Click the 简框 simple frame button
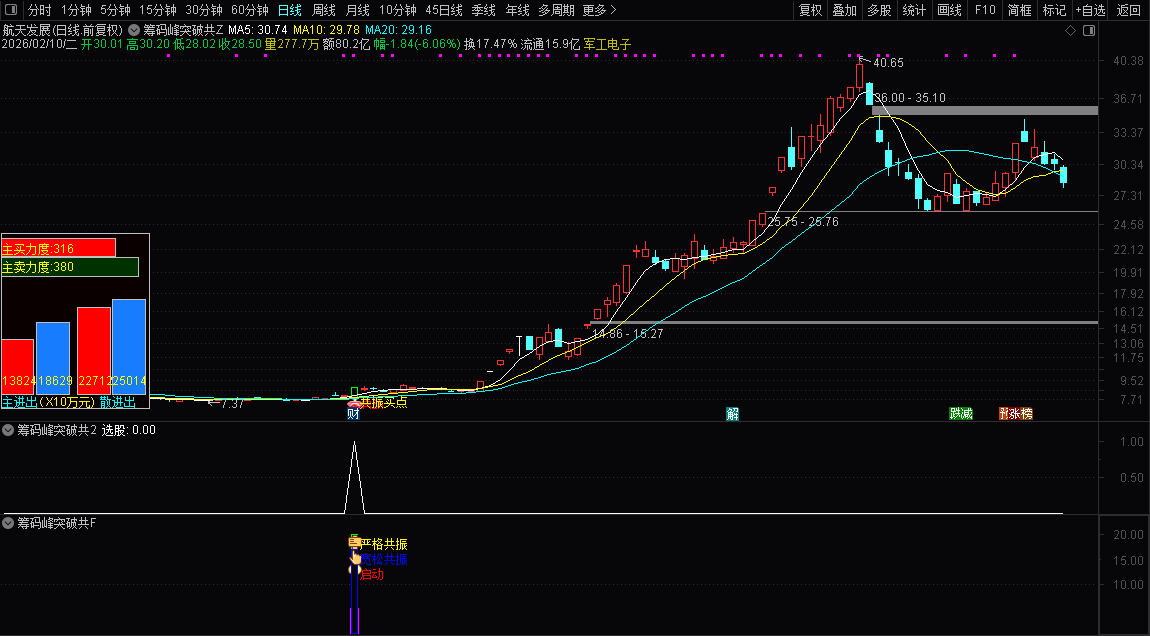 [1019, 10]
